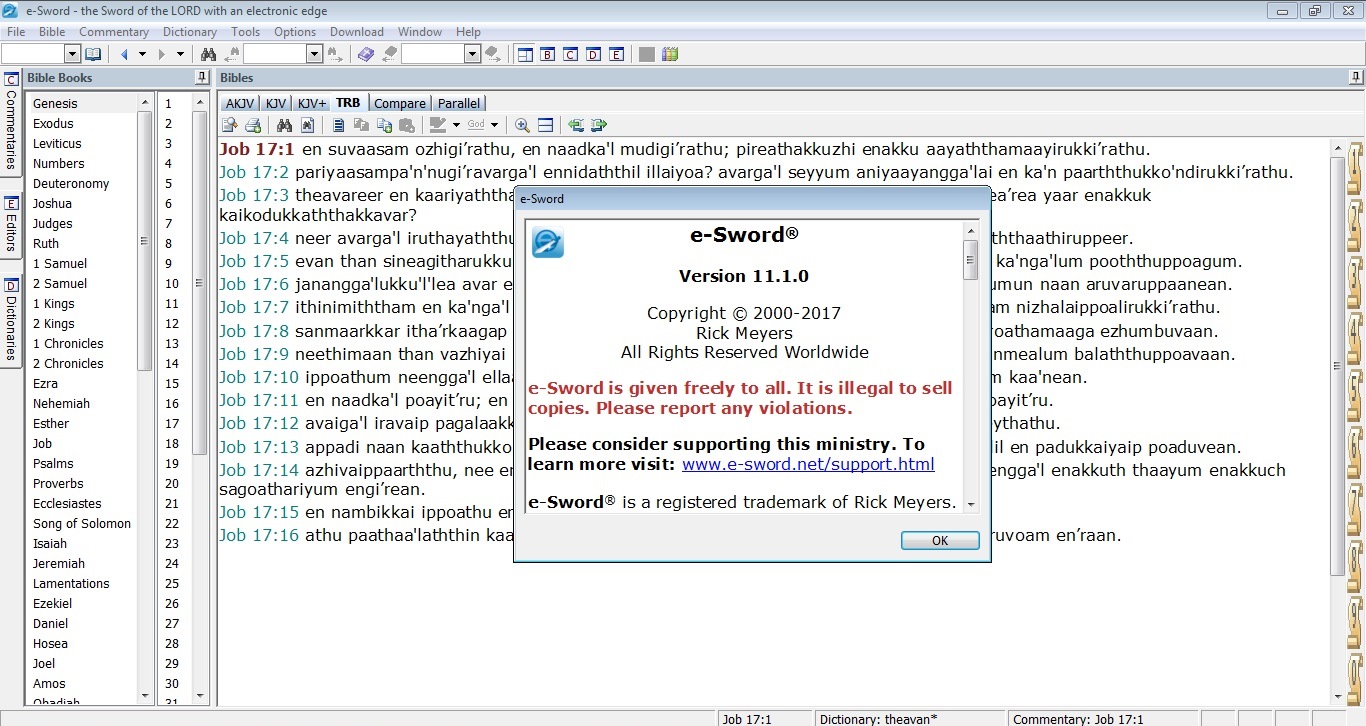
Task: Click the e-Sword logo in About dialog
Action: point(548,242)
